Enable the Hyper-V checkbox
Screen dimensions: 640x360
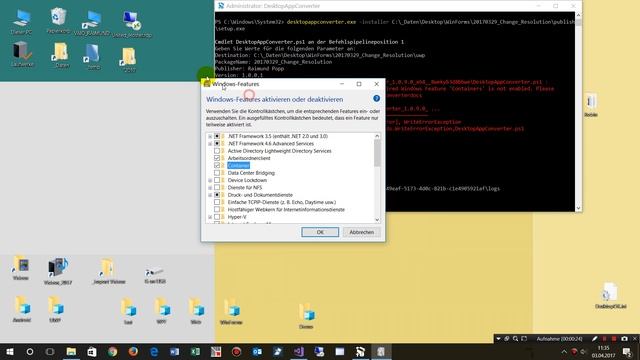217,217
